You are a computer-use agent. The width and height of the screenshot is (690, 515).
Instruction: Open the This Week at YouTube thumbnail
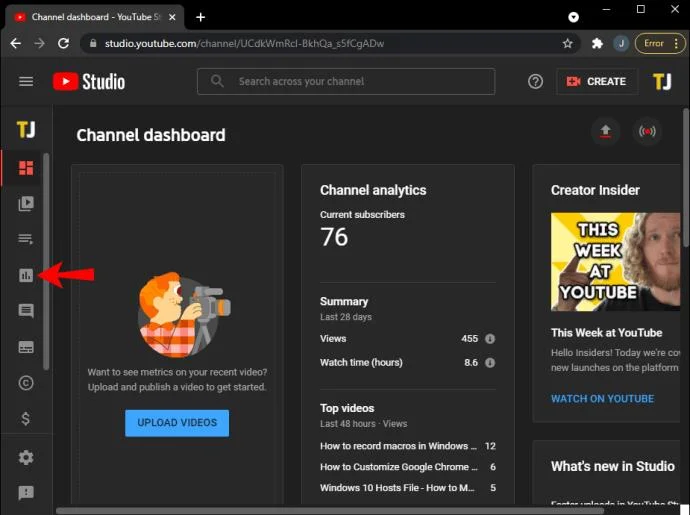tap(615, 262)
